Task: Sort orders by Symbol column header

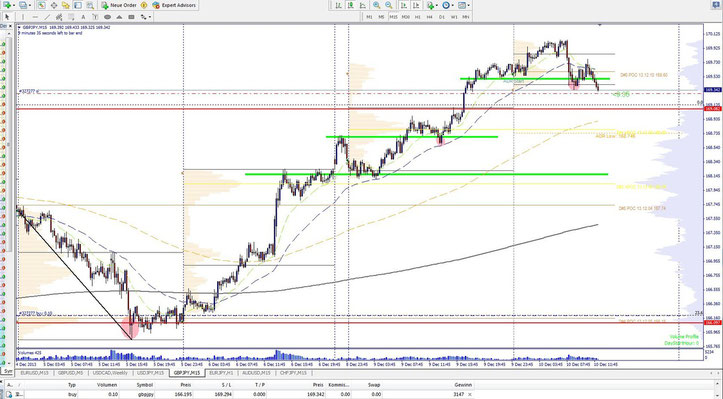Action: (x=144, y=385)
